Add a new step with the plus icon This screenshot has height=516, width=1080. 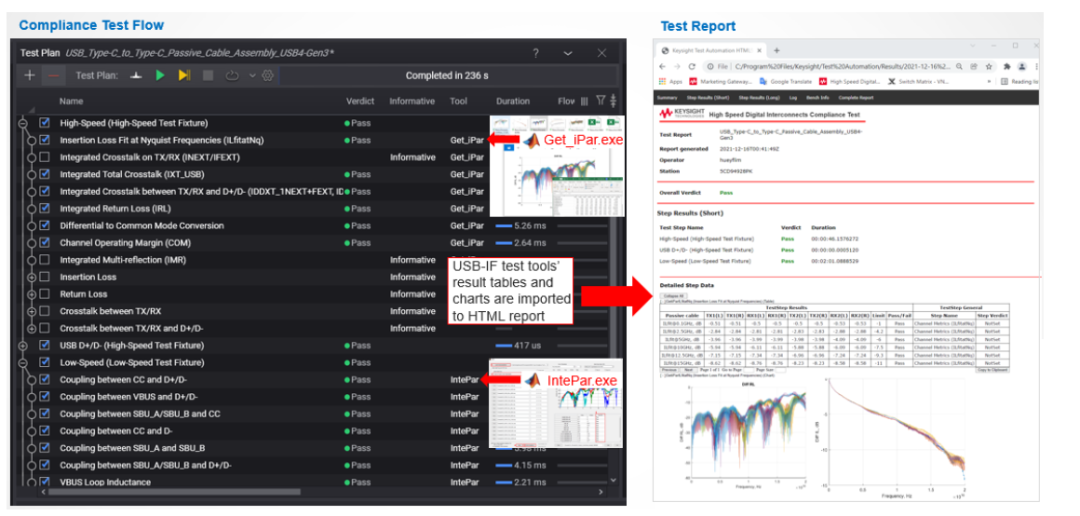pos(29,76)
